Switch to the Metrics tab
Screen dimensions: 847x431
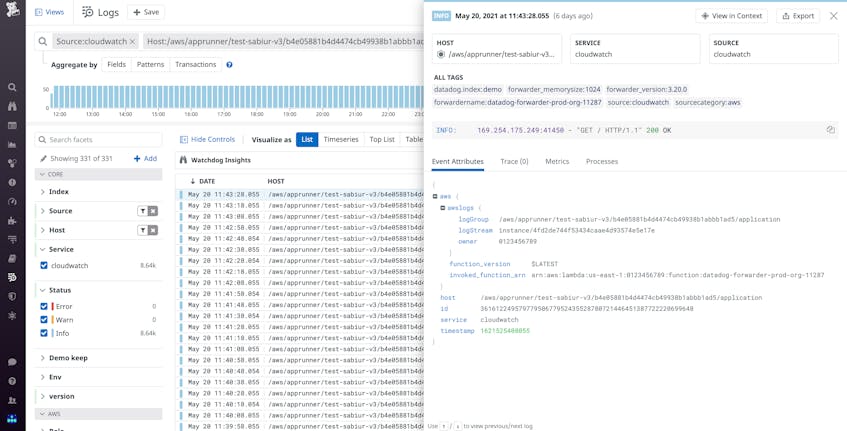[557, 161]
